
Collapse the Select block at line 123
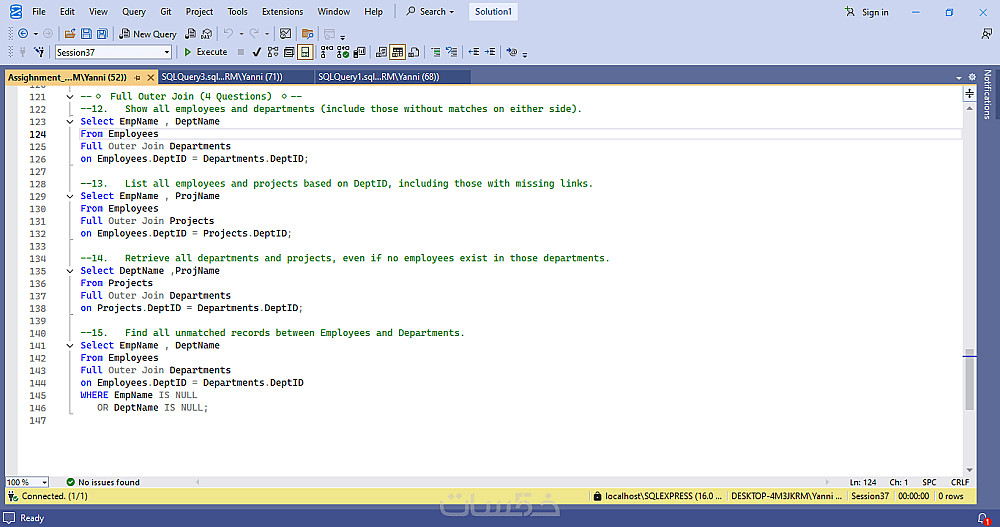point(70,121)
